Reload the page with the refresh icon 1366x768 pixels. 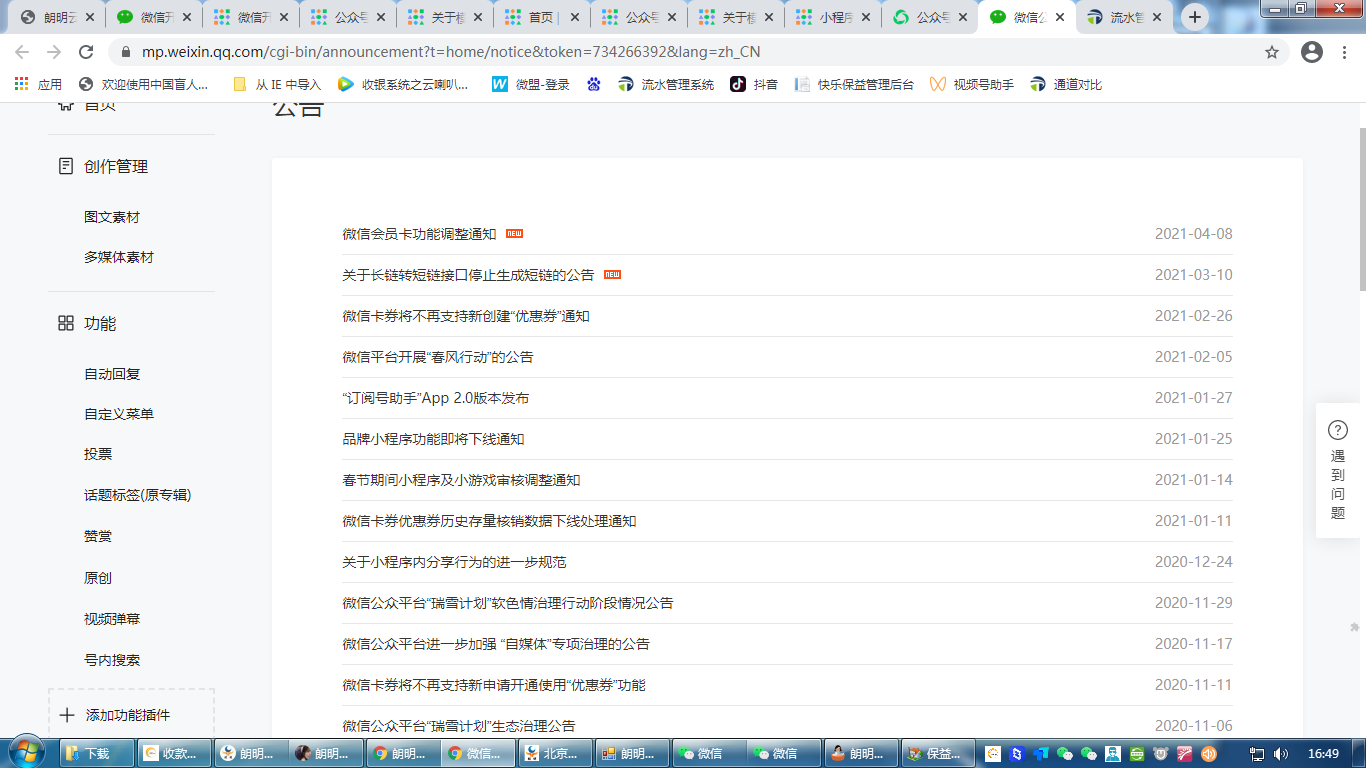point(86,52)
